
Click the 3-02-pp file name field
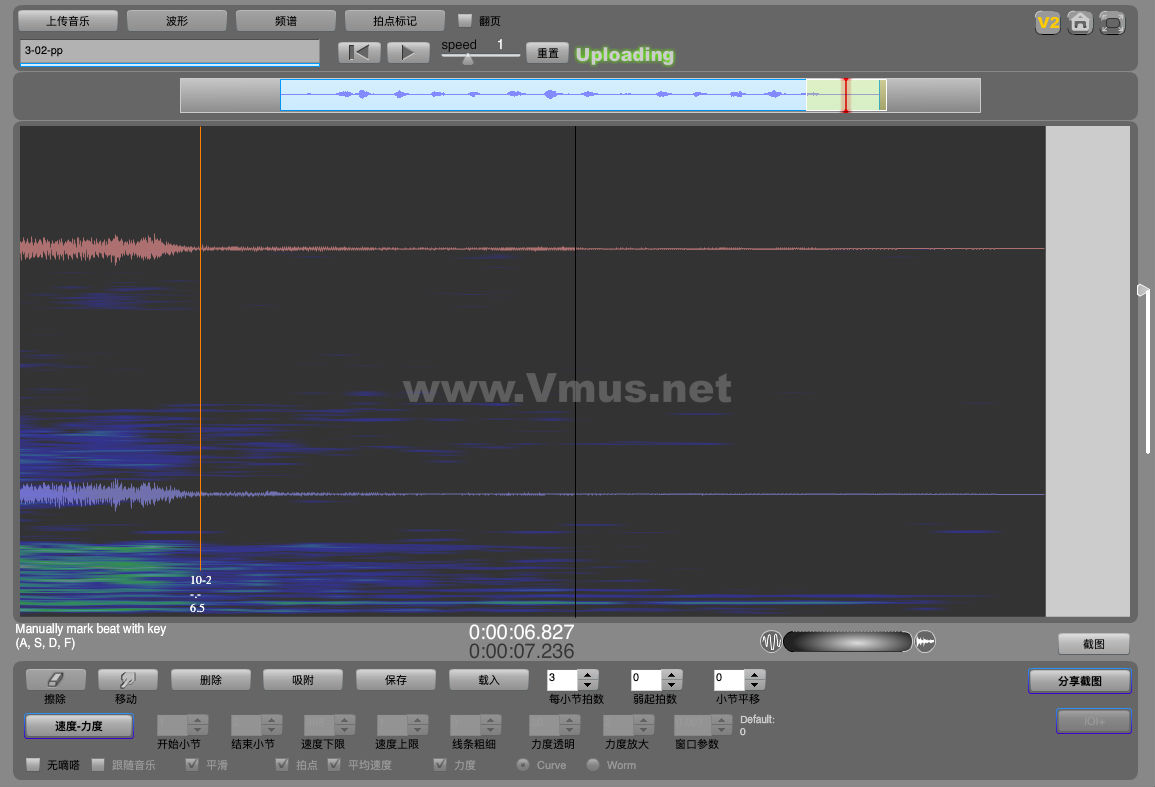[x=169, y=50]
